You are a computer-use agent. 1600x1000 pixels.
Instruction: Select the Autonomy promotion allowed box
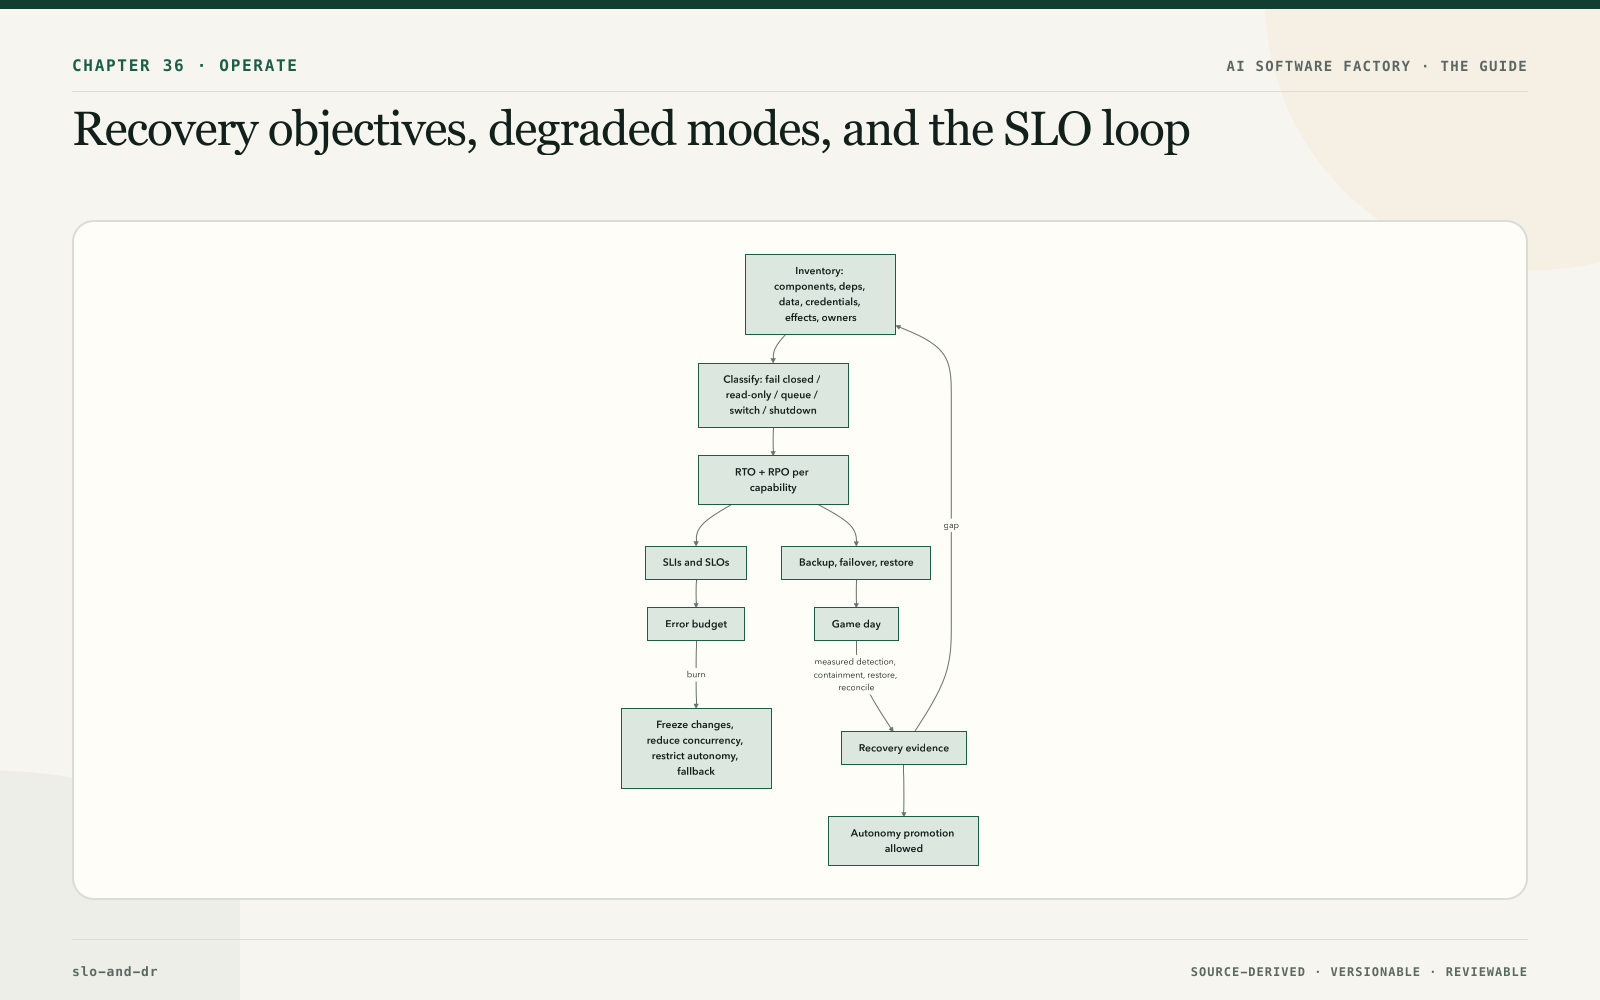coord(903,841)
